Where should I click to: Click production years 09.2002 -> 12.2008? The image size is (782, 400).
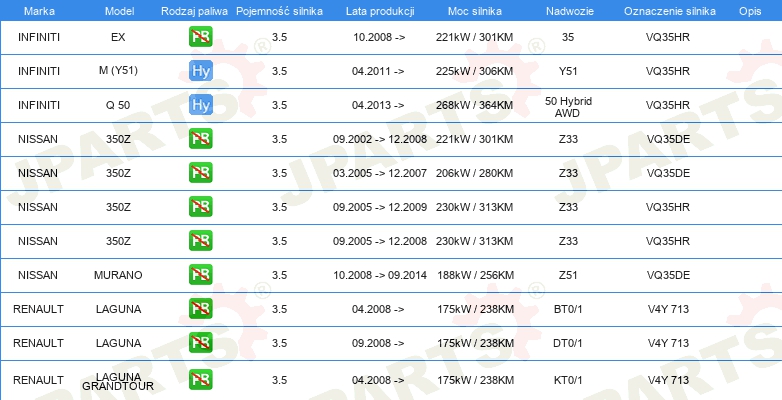(x=380, y=139)
